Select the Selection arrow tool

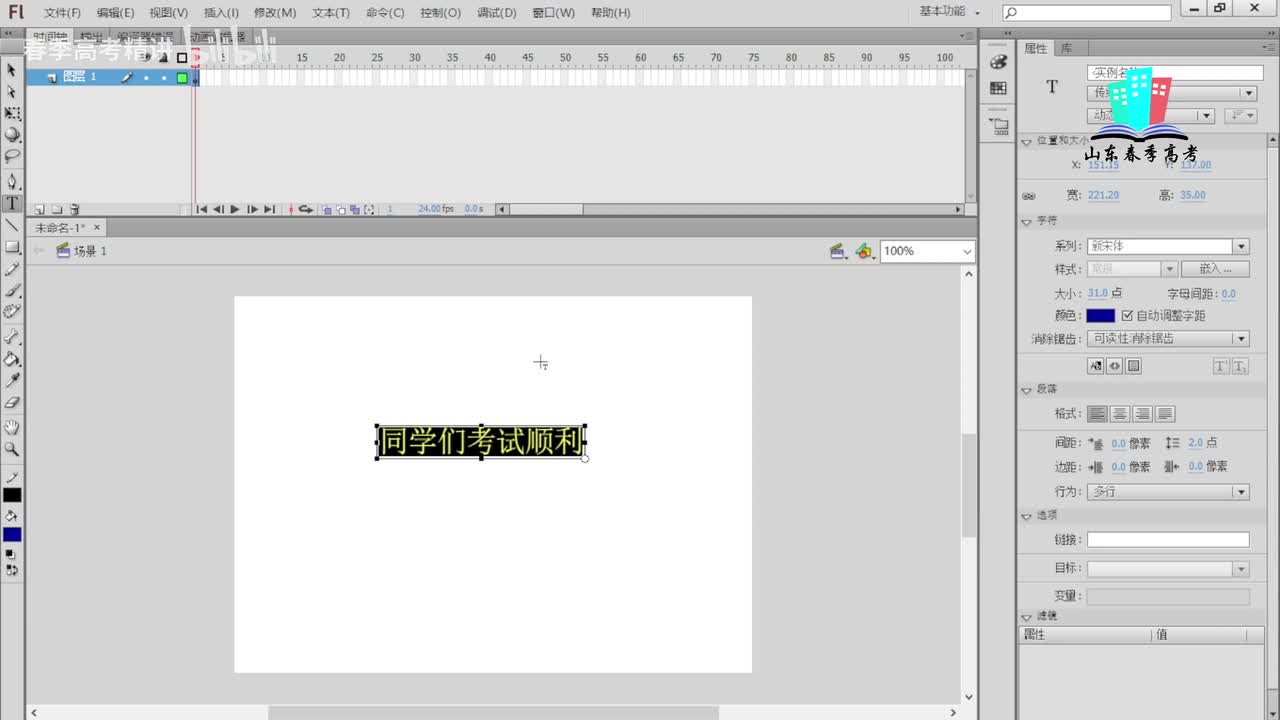(12, 70)
